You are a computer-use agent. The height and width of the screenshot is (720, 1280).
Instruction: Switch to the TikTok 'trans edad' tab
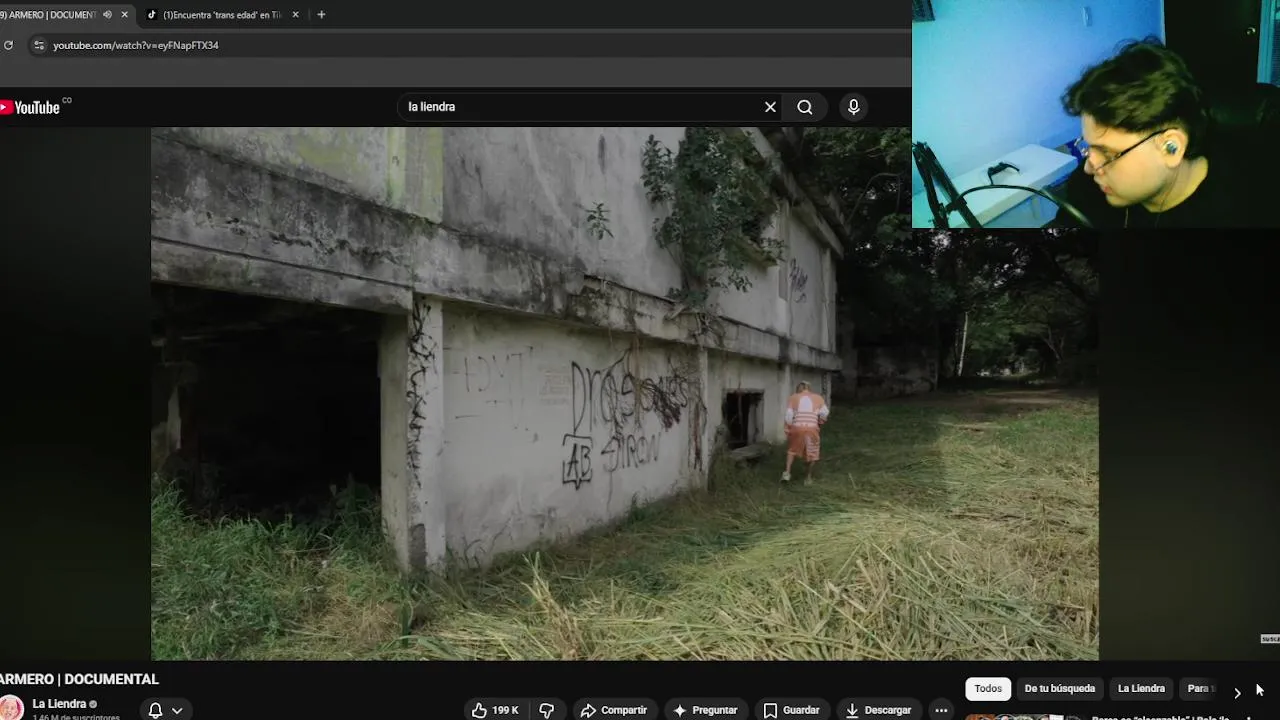click(x=220, y=15)
